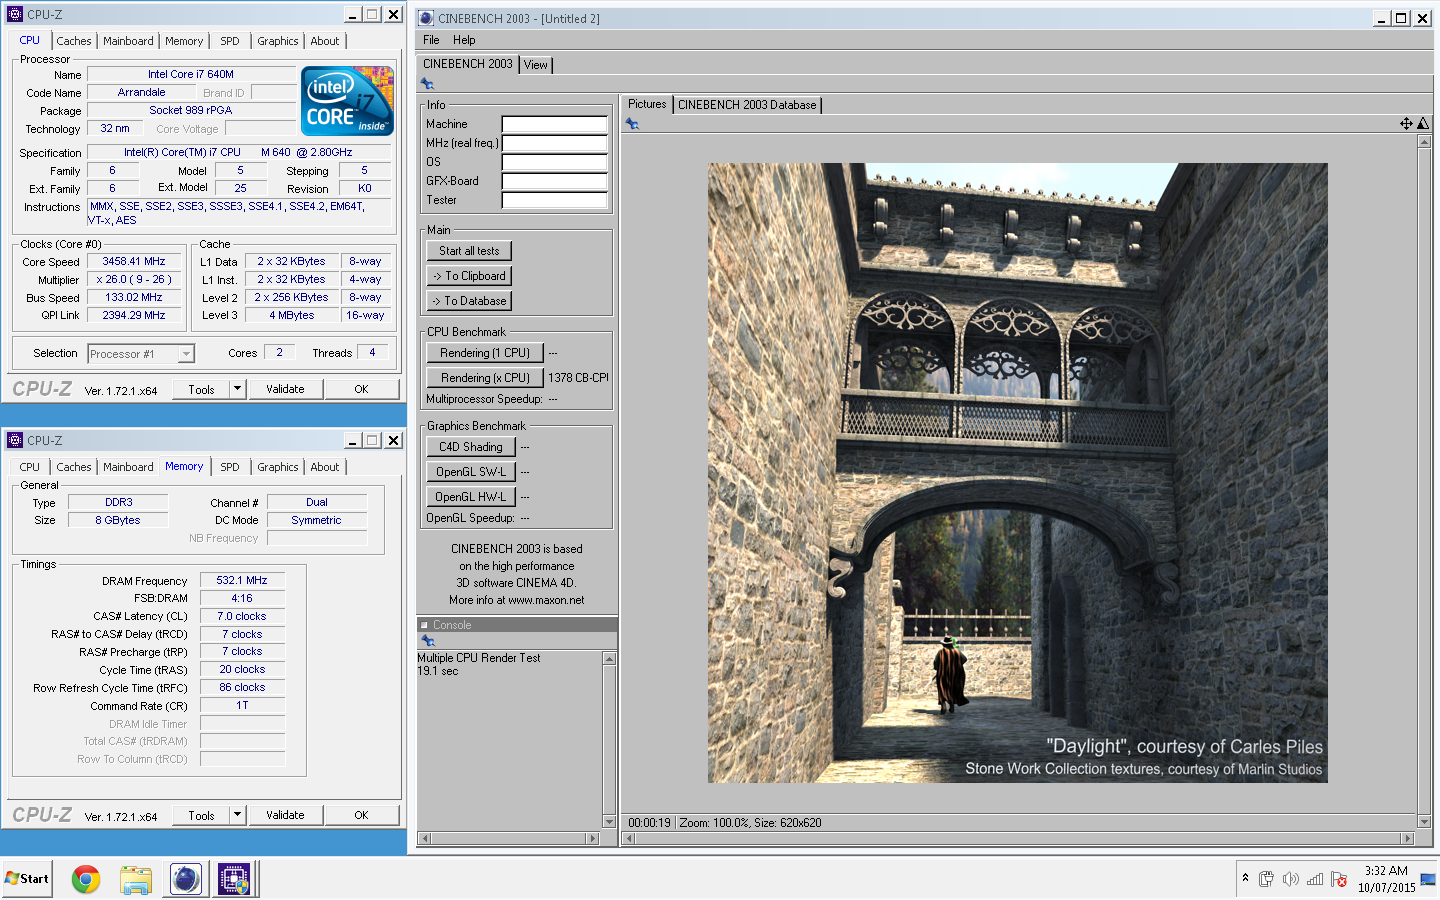Click the Windows Start button
Image resolution: width=1440 pixels, height=900 pixels.
pos(27,879)
